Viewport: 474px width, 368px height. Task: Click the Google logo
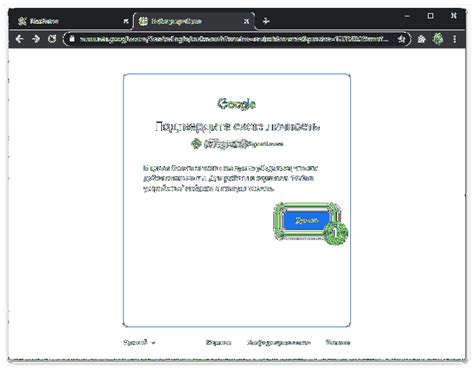(x=237, y=104)
